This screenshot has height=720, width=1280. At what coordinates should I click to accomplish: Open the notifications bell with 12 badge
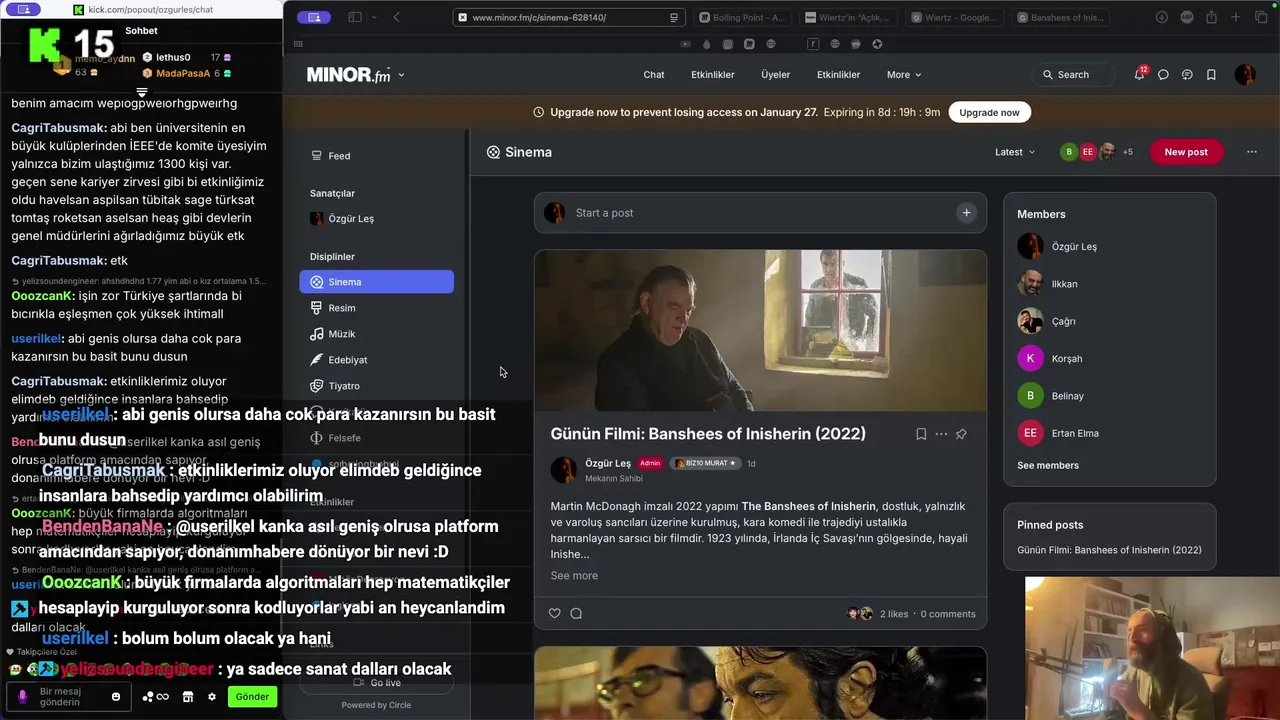1139,74
